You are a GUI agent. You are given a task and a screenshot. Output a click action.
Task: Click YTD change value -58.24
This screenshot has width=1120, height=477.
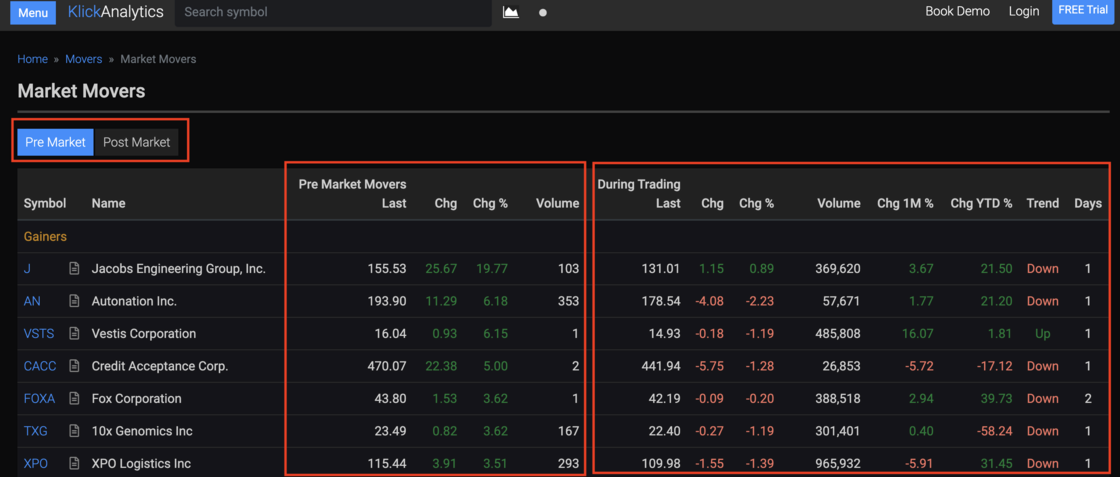coord(993,431)
